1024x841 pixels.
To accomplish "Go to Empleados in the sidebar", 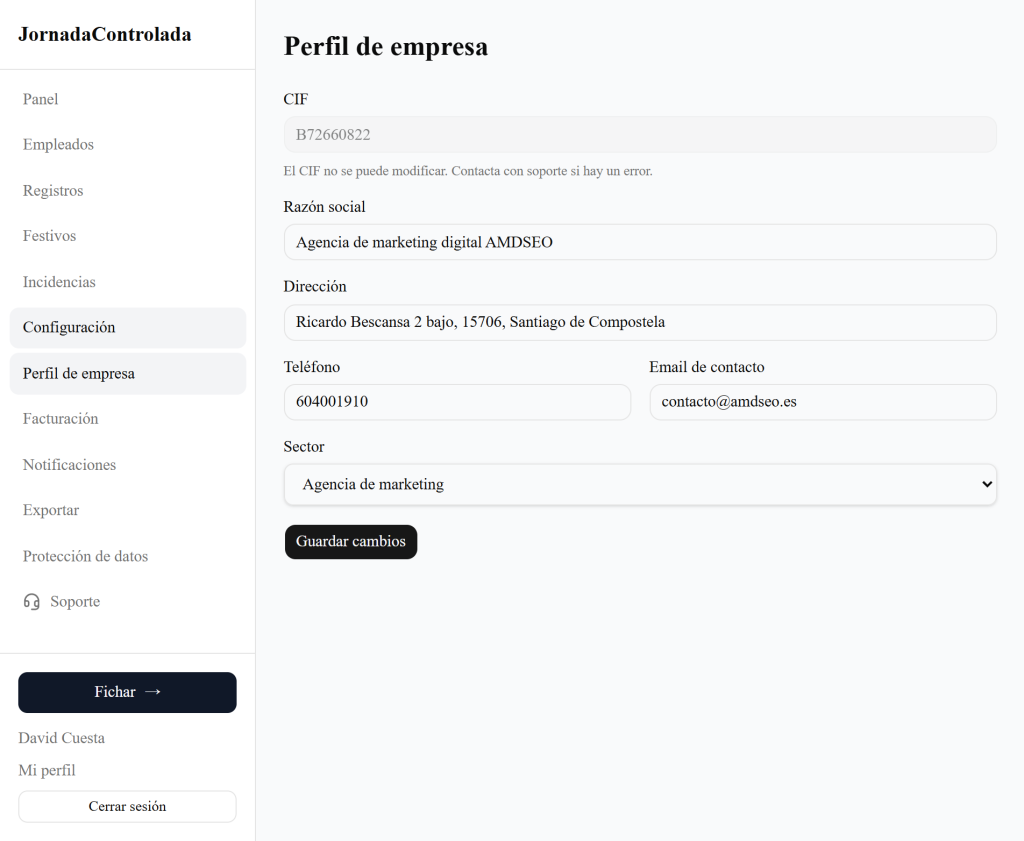I will coord(58,145).
